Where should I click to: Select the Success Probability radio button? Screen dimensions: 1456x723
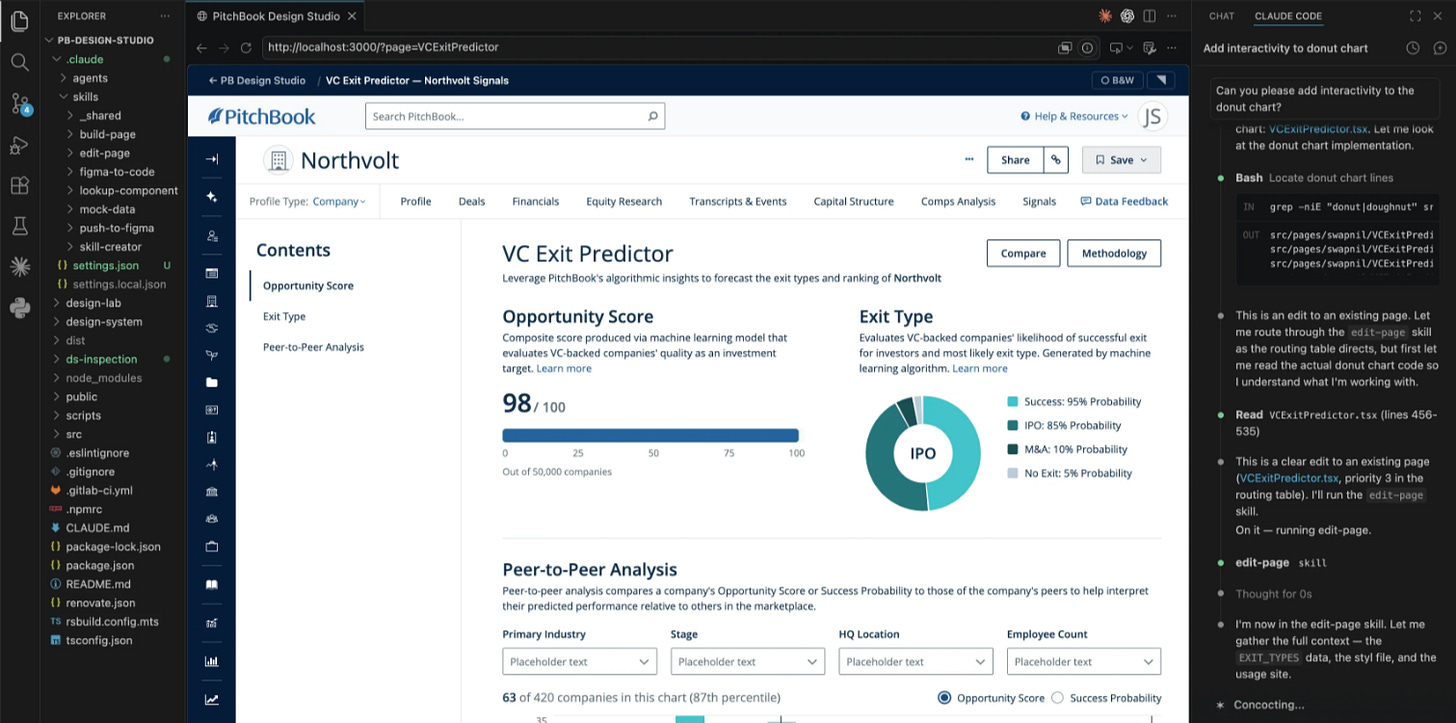coord(1057,698)
